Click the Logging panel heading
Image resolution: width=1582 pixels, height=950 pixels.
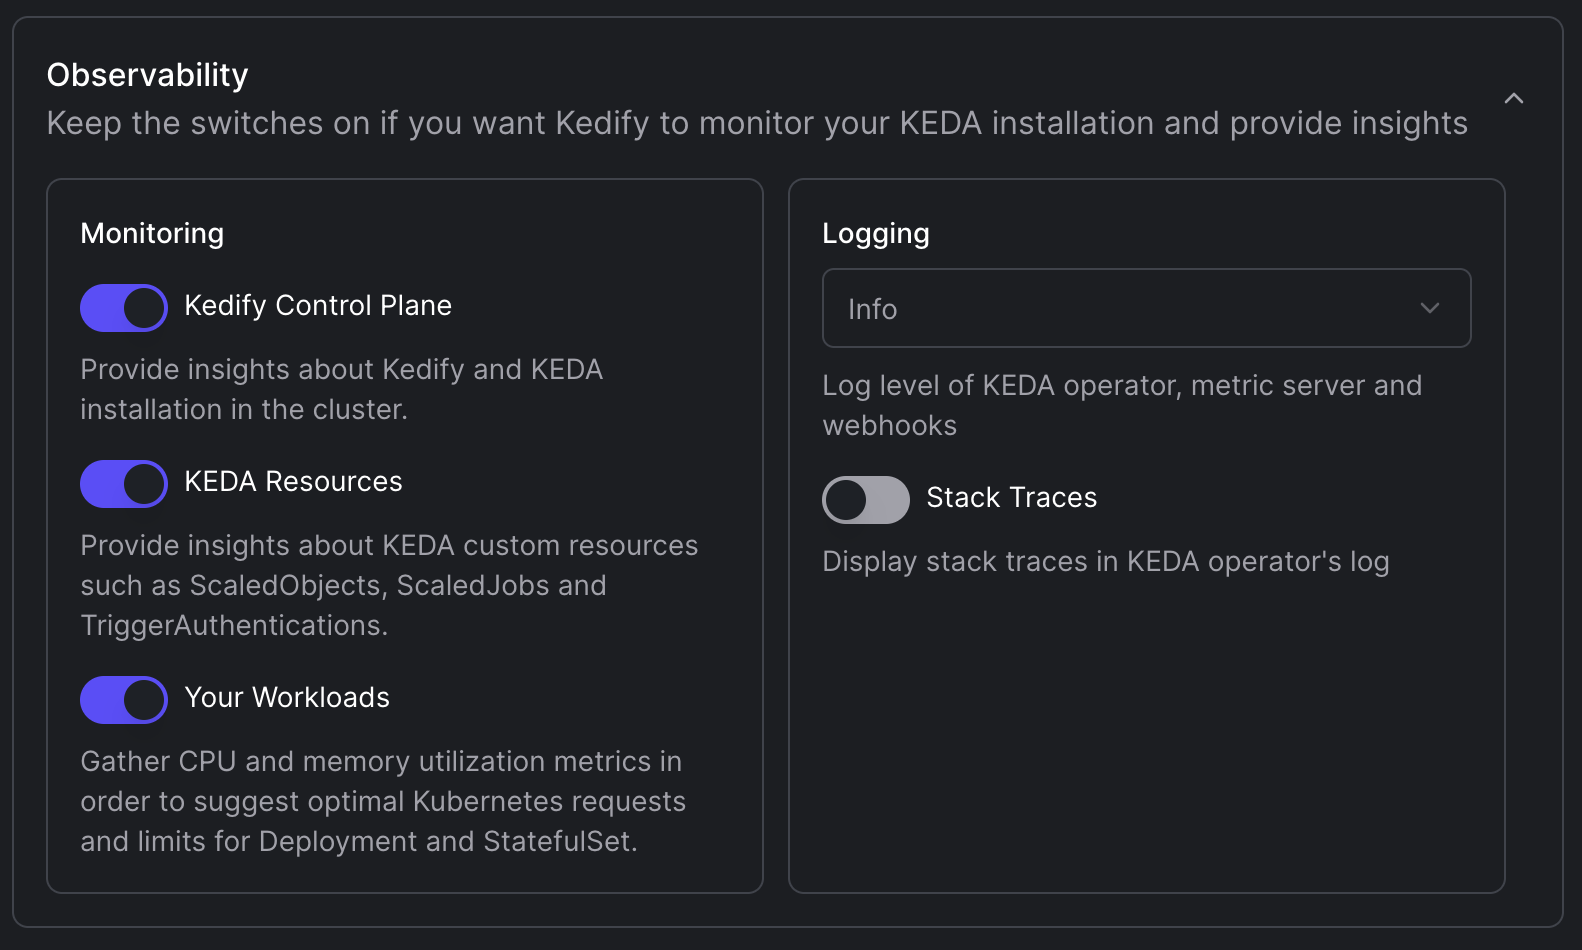tap(876, 234)
